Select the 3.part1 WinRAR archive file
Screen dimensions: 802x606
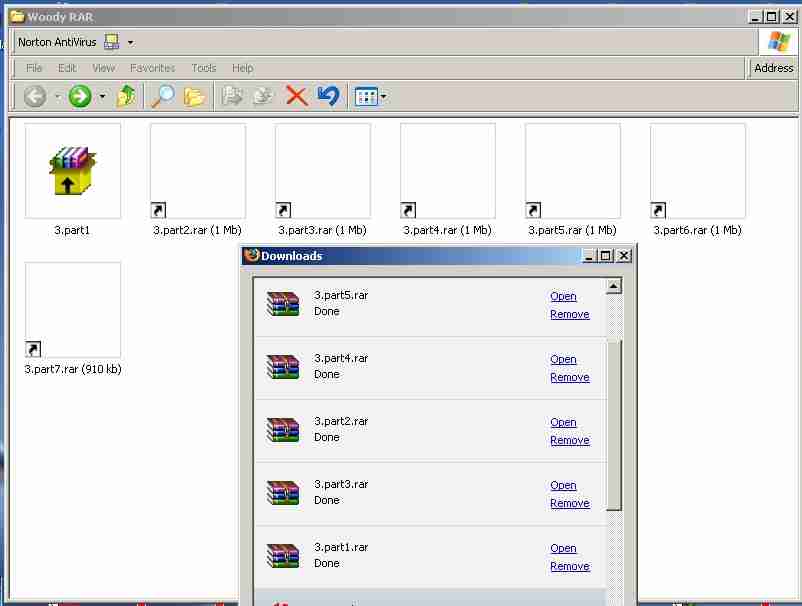tap(72, 171)
